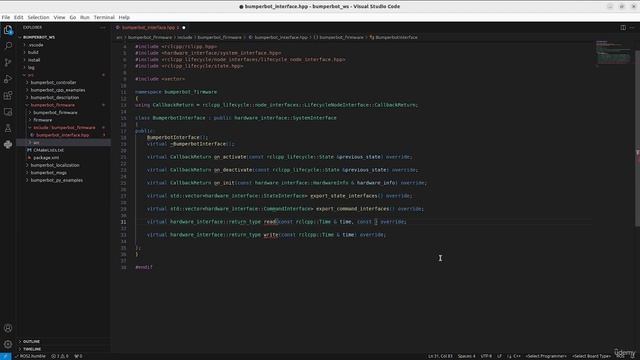Viewport: 640px width, 360px height.
Task: Click the Select Board Type status item
Action: pyautogui.click(x=591, y=356)
